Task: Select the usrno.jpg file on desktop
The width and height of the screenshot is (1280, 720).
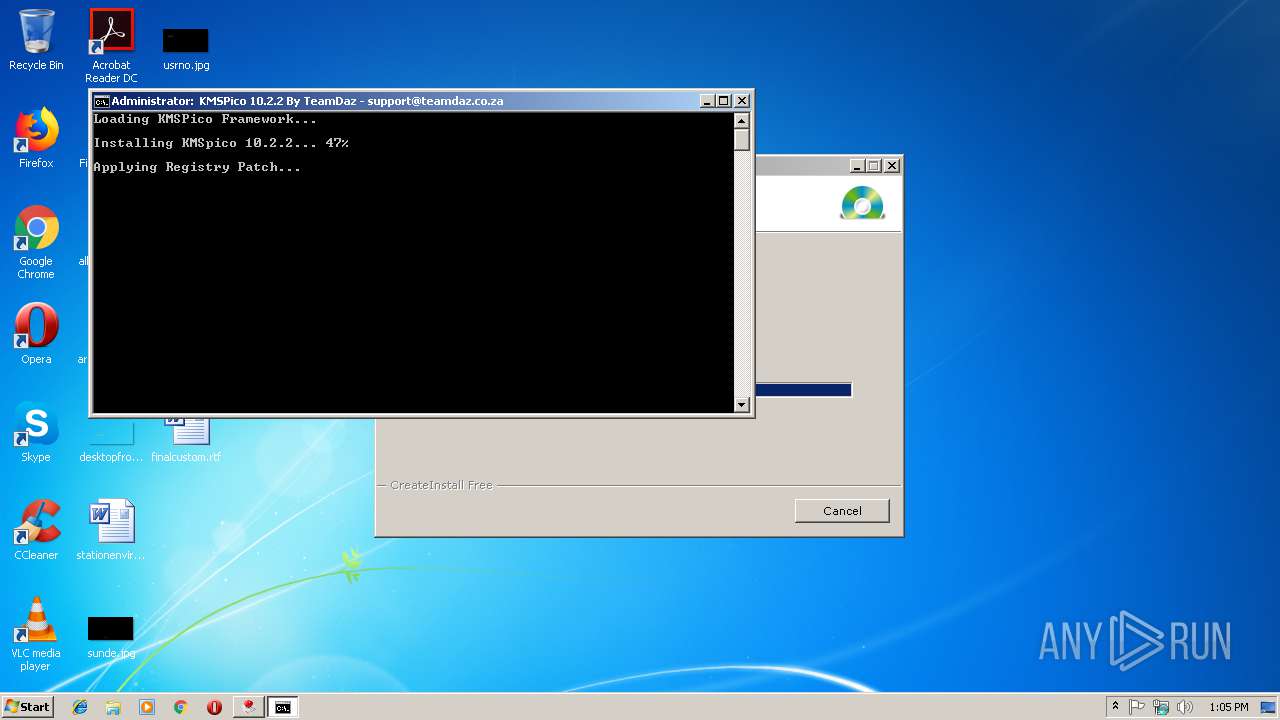Action: pos(186,50)
